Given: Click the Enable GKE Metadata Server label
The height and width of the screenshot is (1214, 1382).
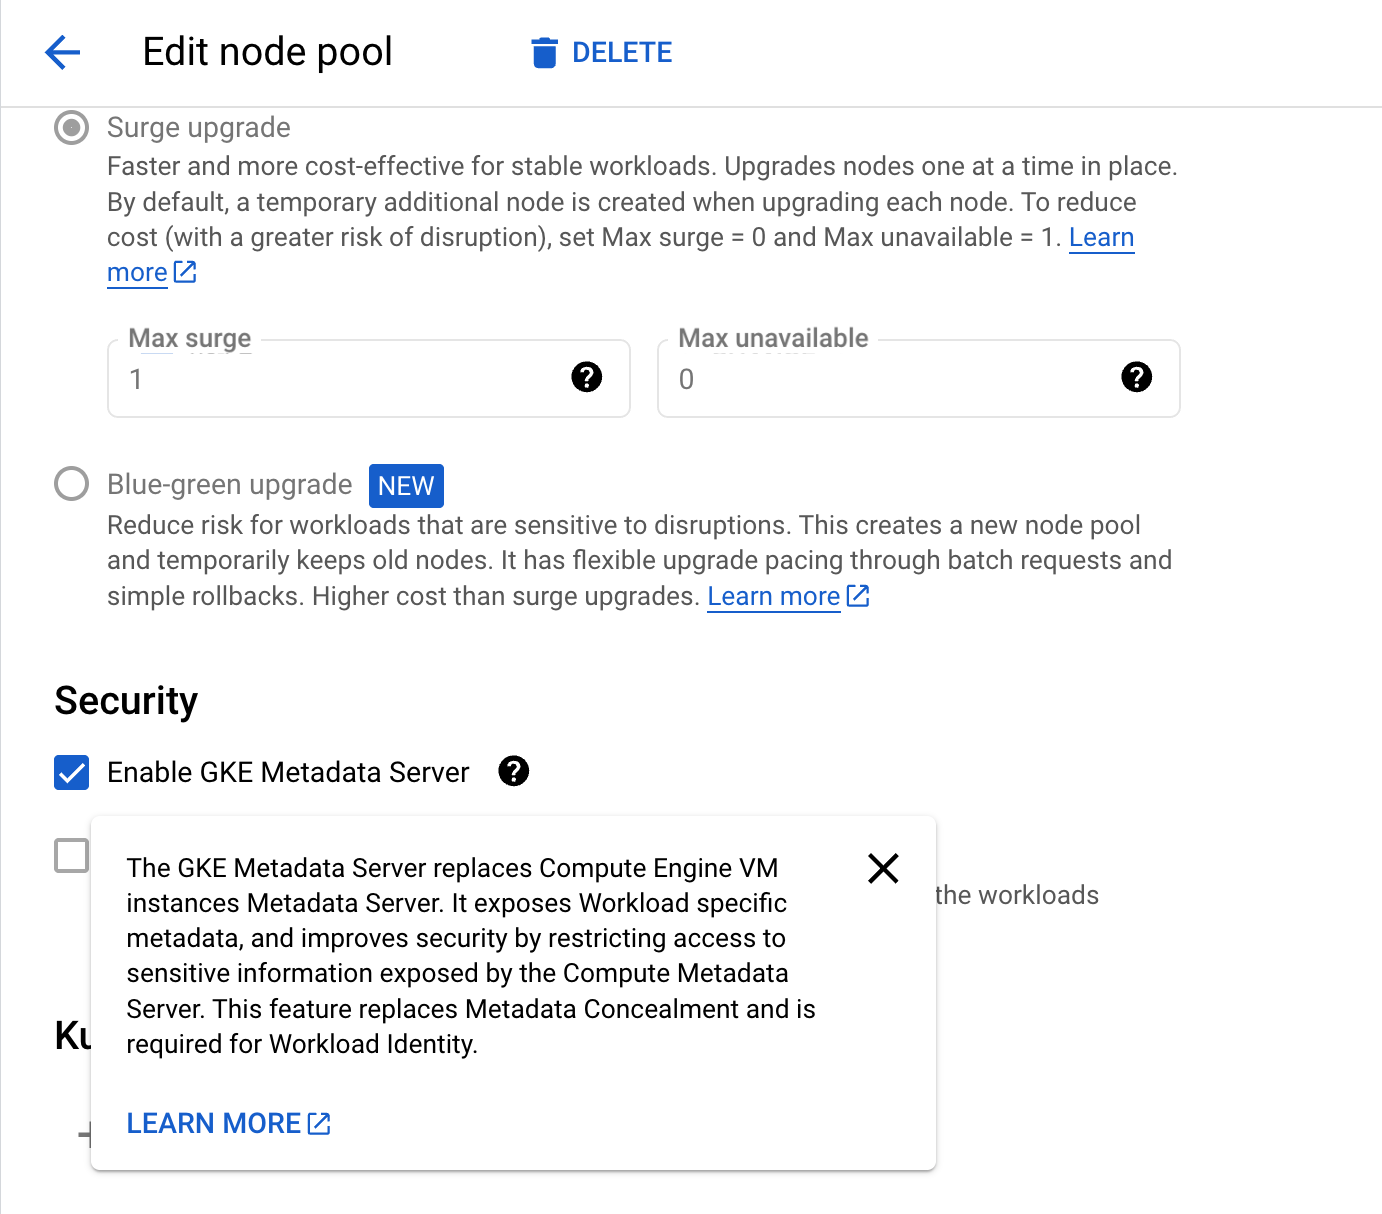Looking at the screenshot, I should point(288,772).
